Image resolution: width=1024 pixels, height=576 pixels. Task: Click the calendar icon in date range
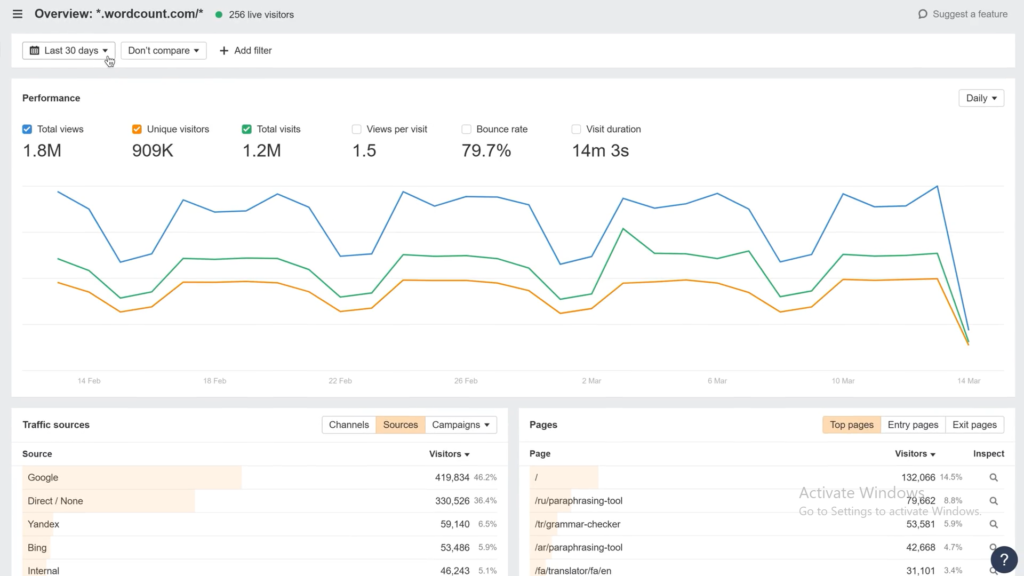coord(35,50)
